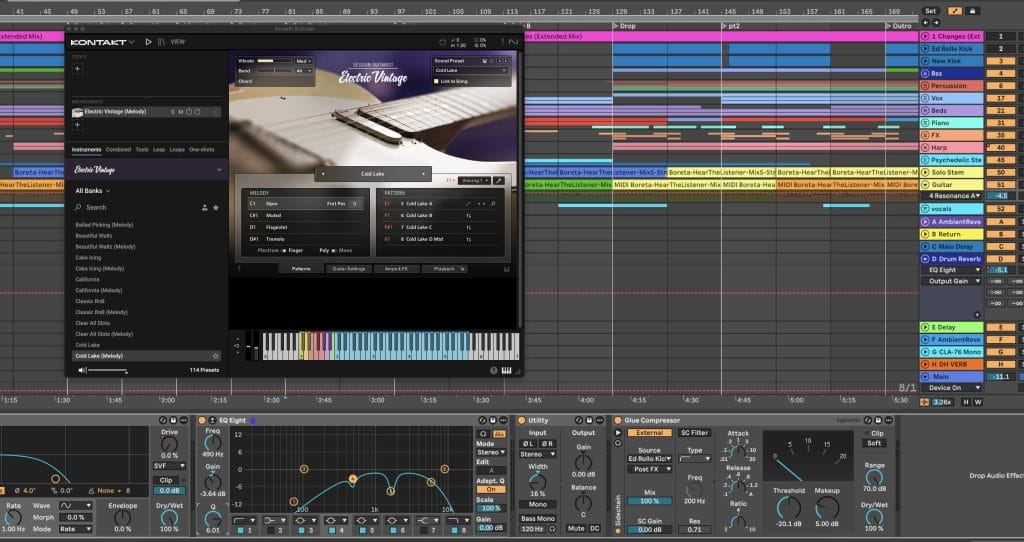Image resolution: width=1024 pixels, height=542 pixels.
Task: Expand the Electric Vintage library chevron
Action: pyautogui.click(x=219, y=170)
